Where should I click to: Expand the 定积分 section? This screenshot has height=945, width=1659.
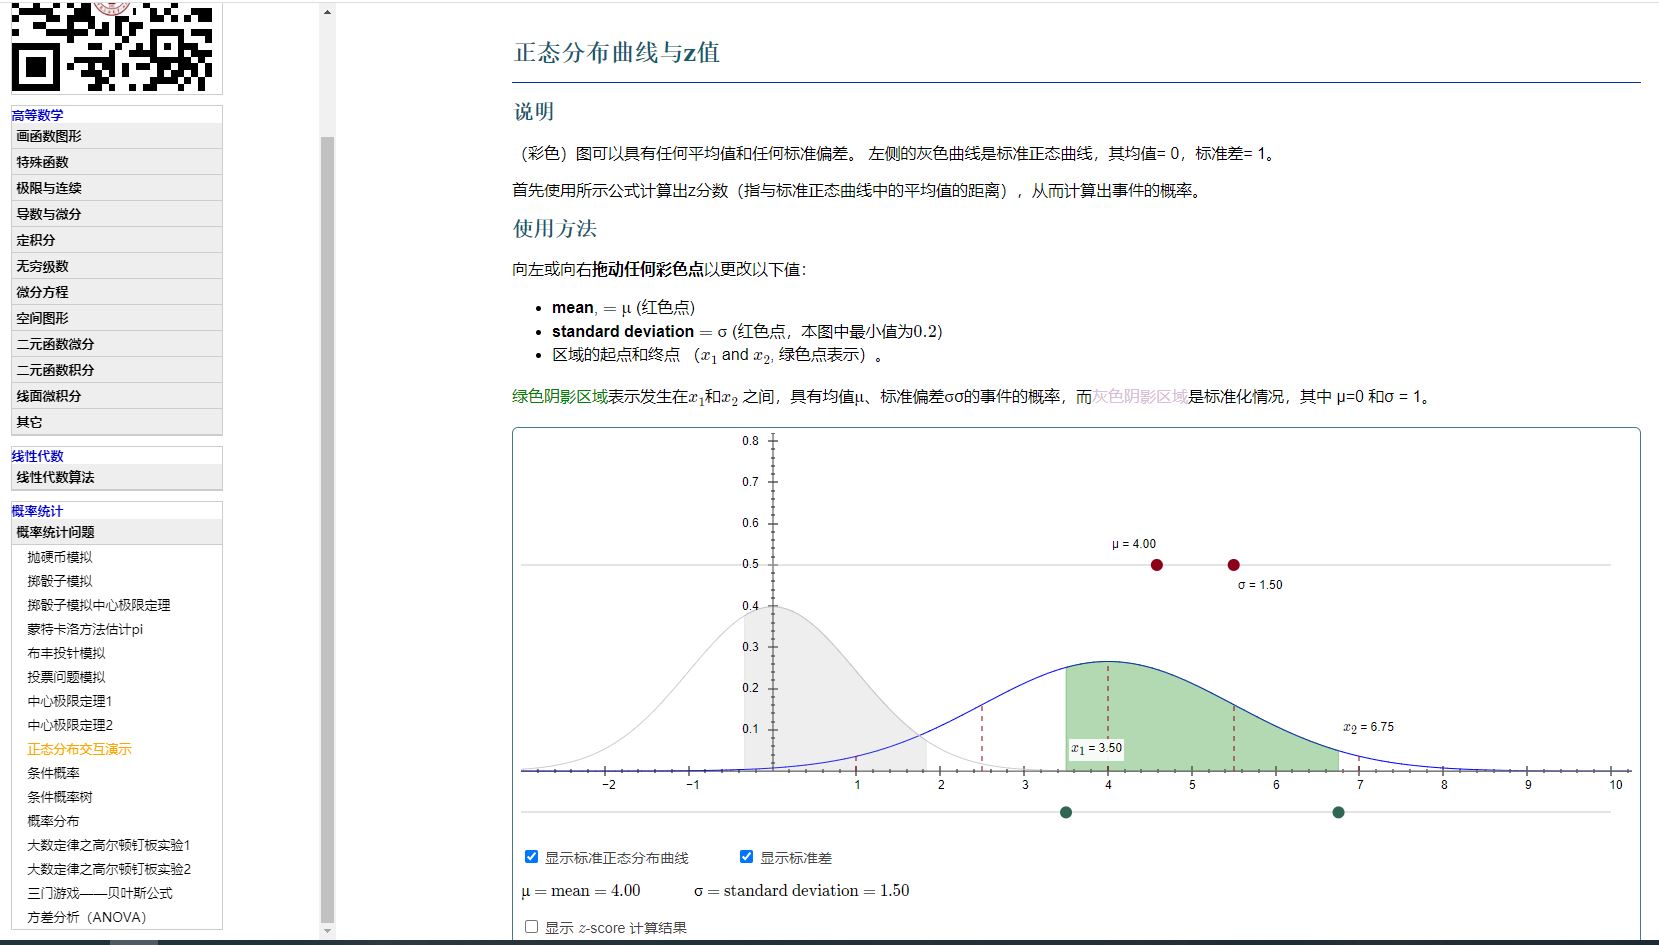(36, 240)
